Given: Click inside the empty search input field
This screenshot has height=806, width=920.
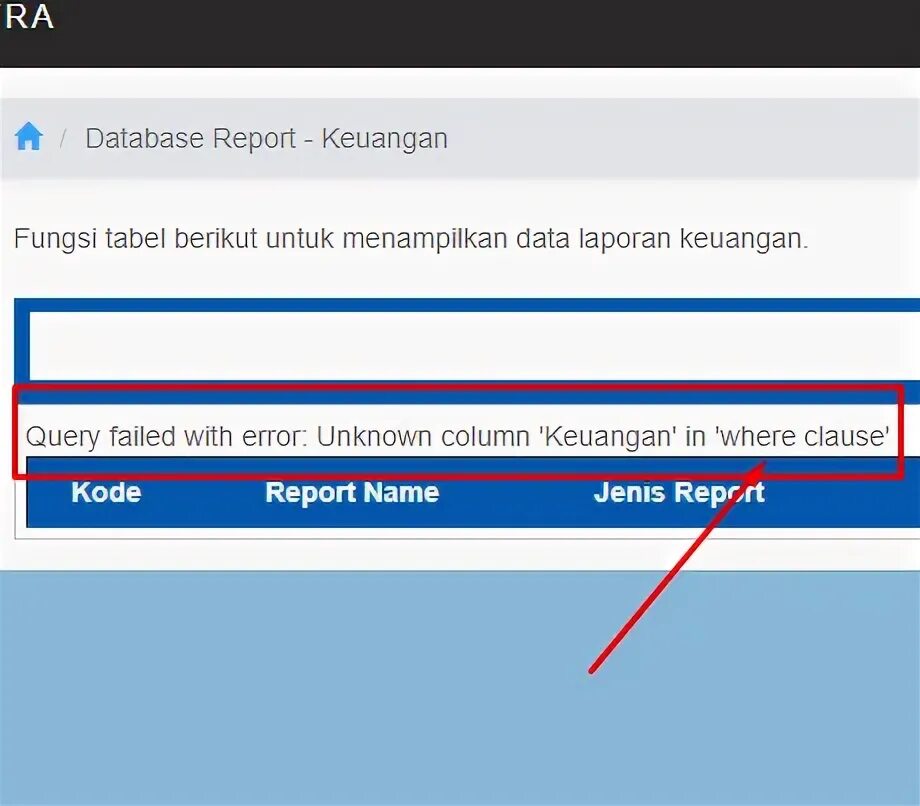Looking at the screenshot, I should 460,343.
